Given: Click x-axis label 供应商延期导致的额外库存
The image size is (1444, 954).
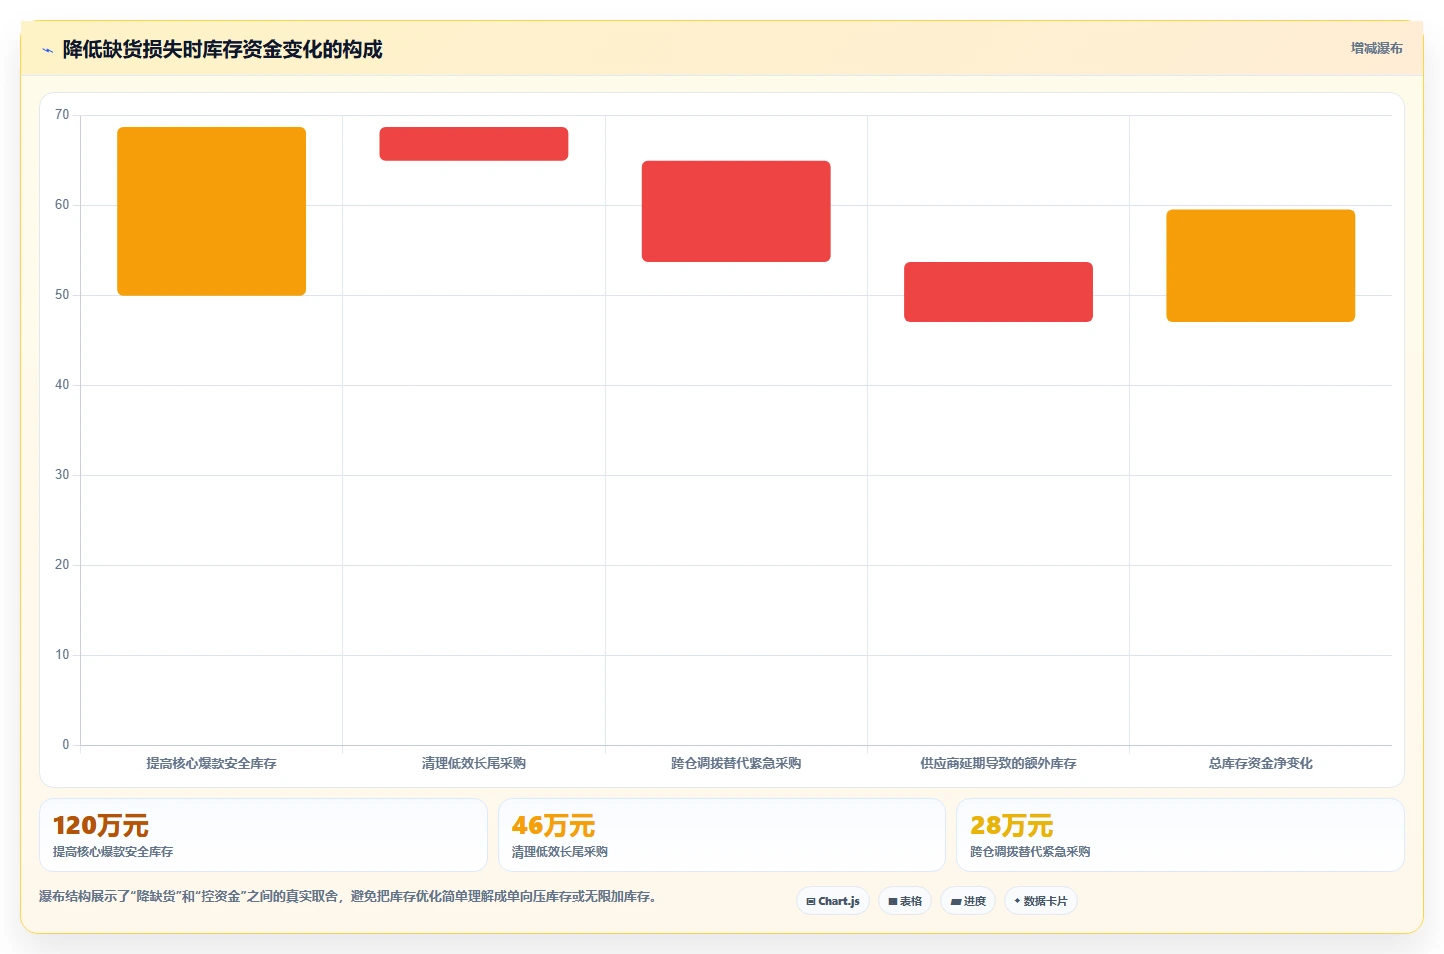Looking at the screenshot, I should point(998,763).
